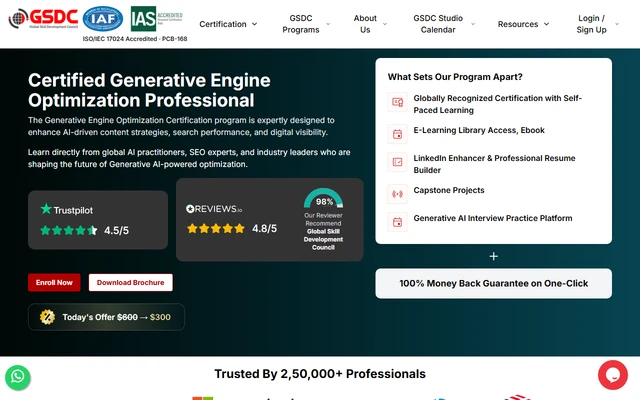Click 'Trusted By 2,50,000+ Professionals' heading
The image size is (640, 400).
320,374
